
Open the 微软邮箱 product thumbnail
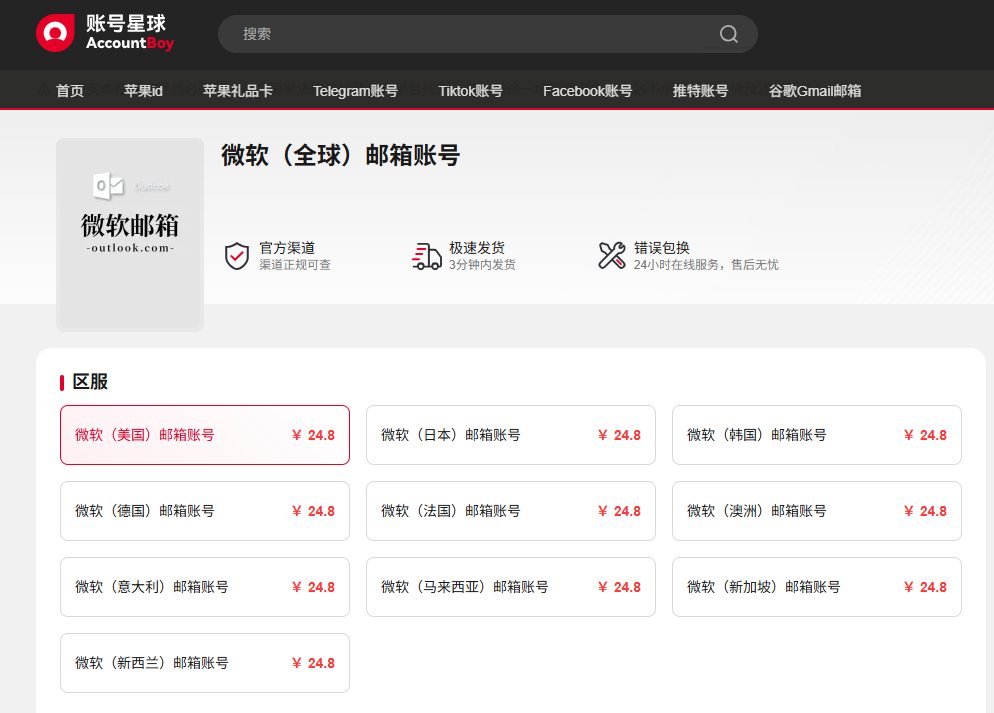[130, 234]
